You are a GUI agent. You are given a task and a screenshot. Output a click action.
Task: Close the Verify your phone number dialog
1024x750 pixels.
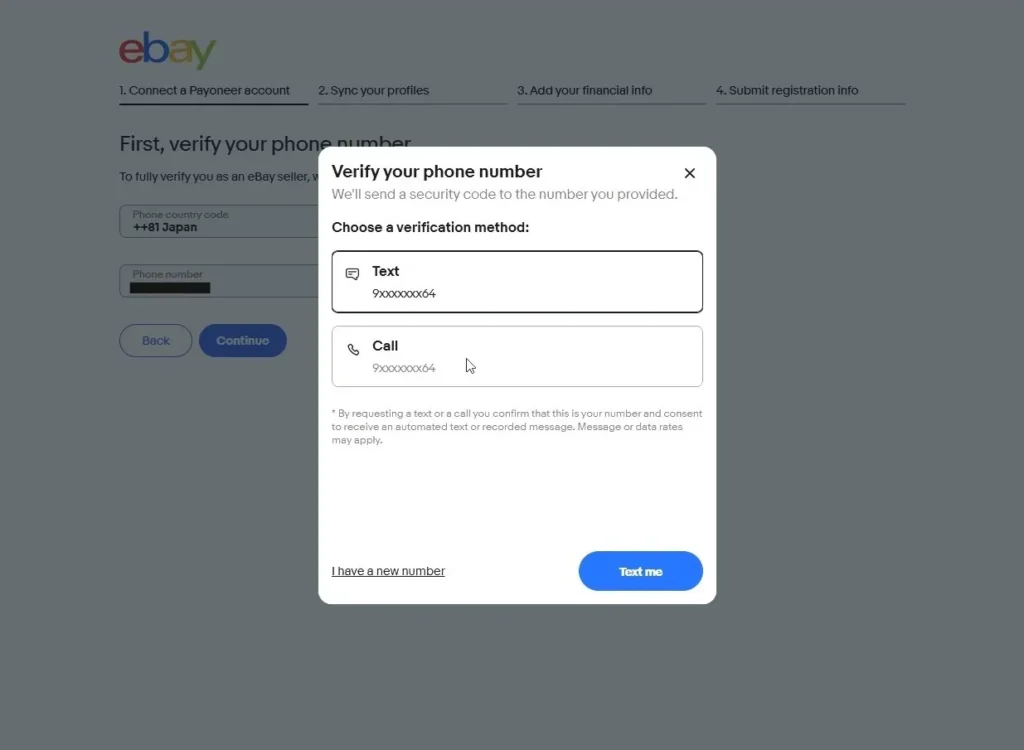tap(689, 173)
